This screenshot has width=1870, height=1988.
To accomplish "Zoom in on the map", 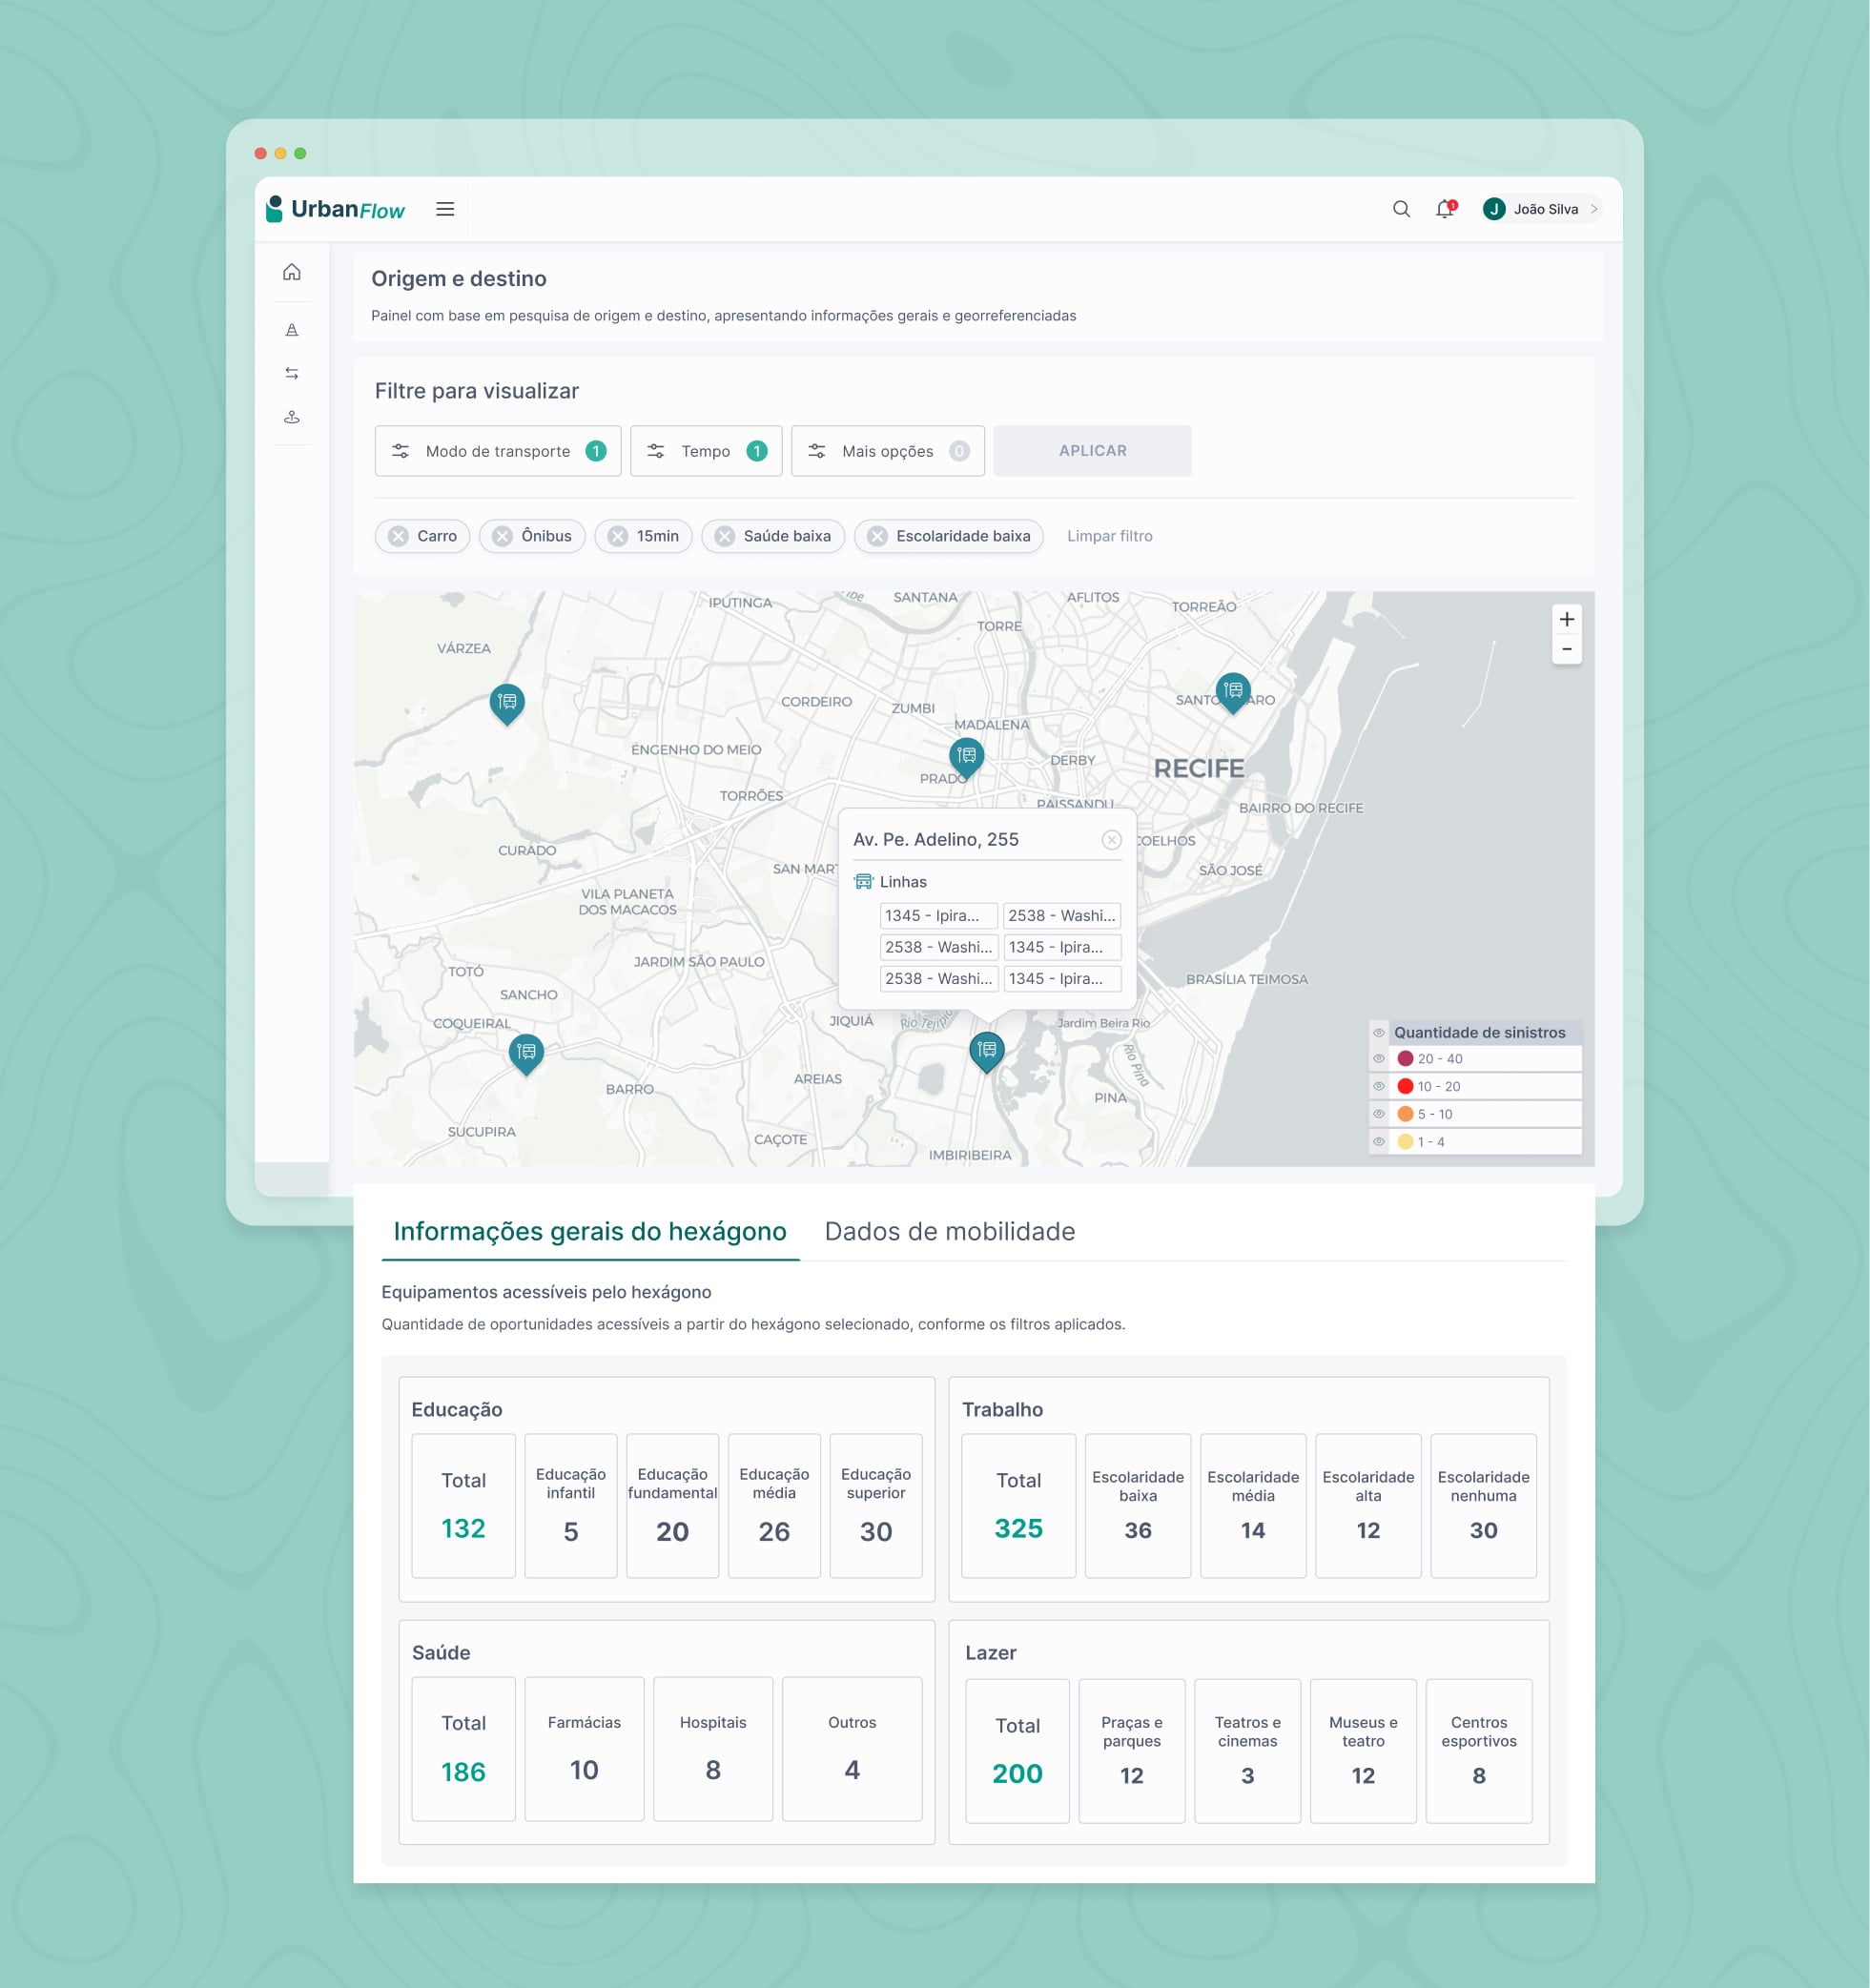I will pyautogui.click(x=1566, y=619).
